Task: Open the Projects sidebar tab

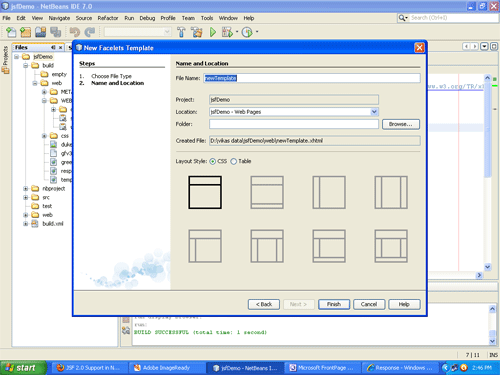Action: coord(5,60)
